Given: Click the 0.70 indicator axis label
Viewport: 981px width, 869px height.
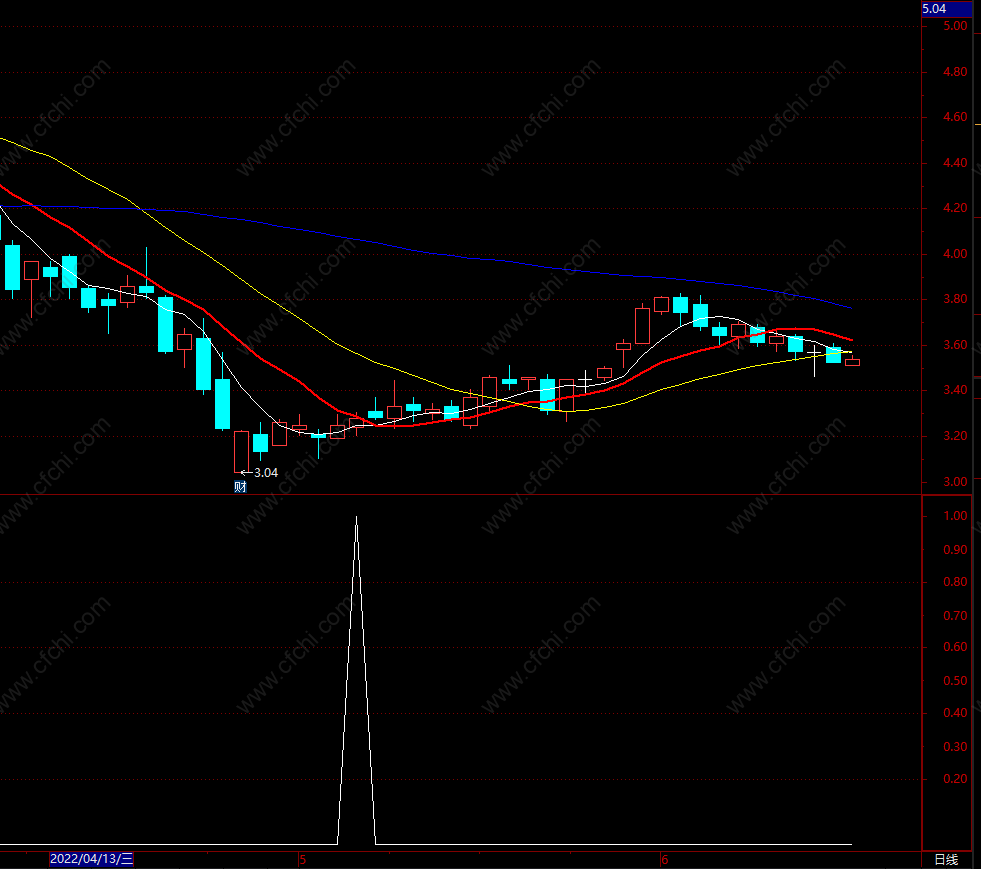Looking at the screenshot, I should click(x=955, y=616).
